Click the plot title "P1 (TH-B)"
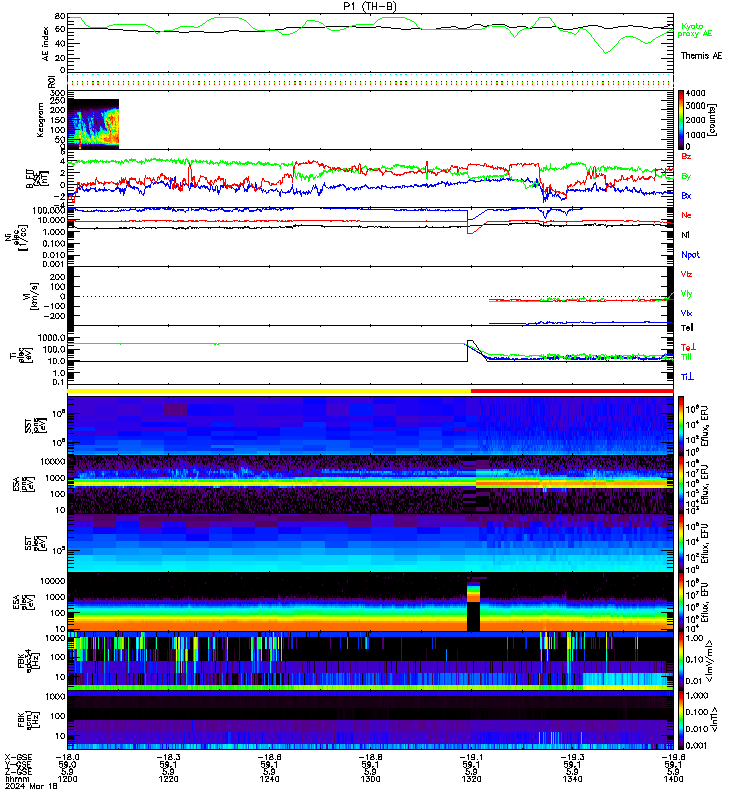Viewport: 750px width, 800px height. tap(369, 6)
